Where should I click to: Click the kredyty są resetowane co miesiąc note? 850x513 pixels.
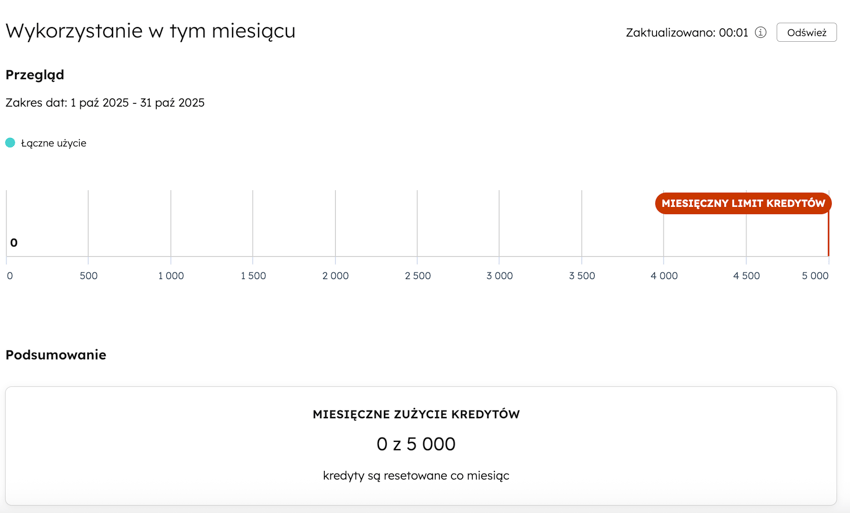[416, 476]
